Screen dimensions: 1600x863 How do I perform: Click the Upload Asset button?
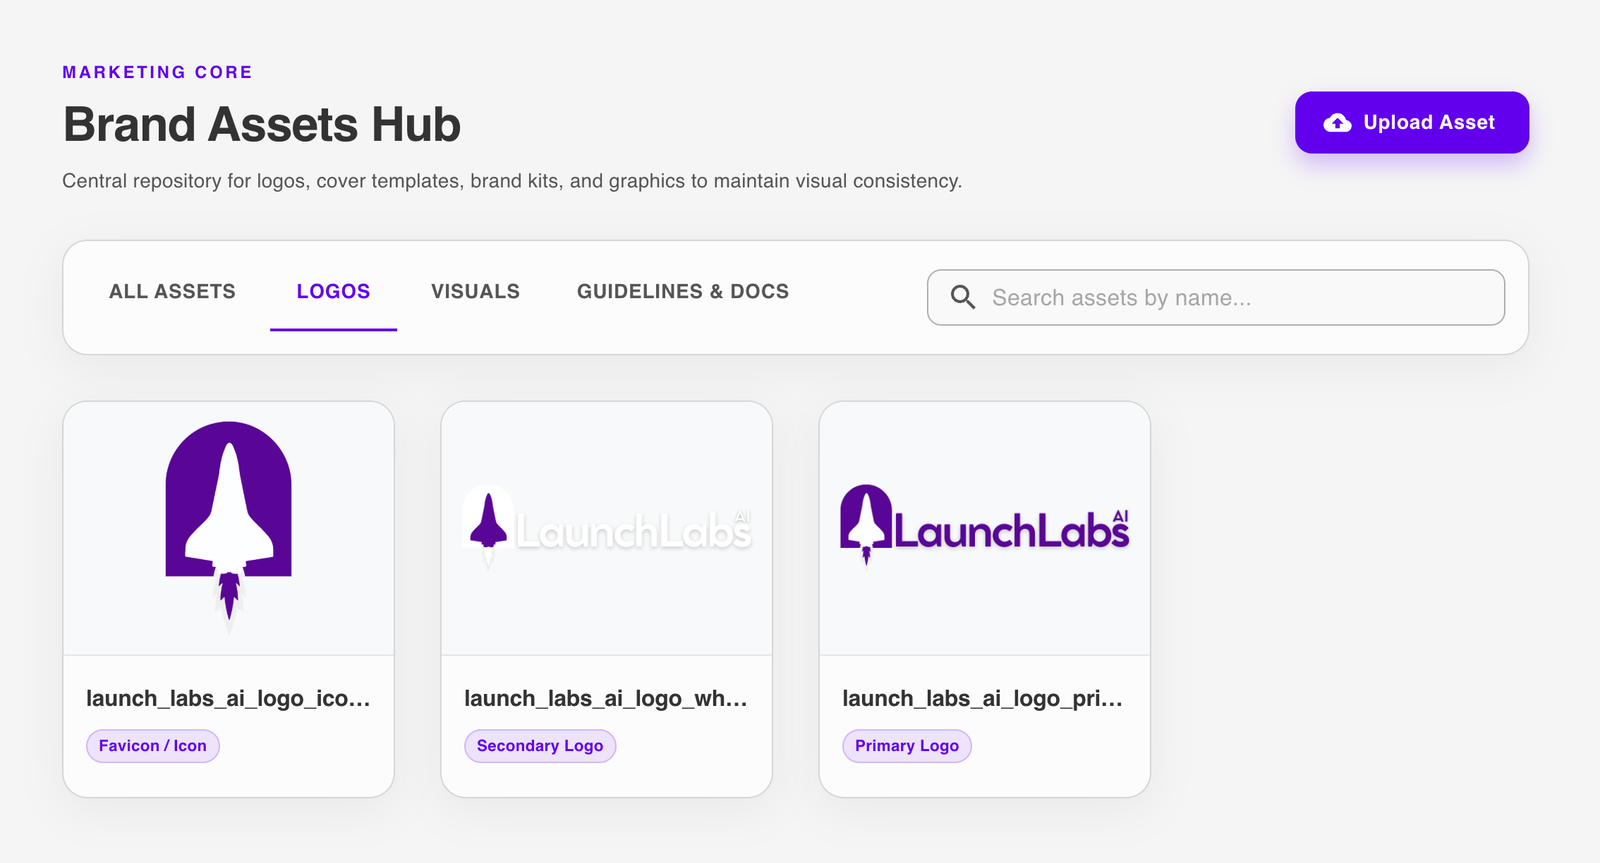click(1411, 122)
